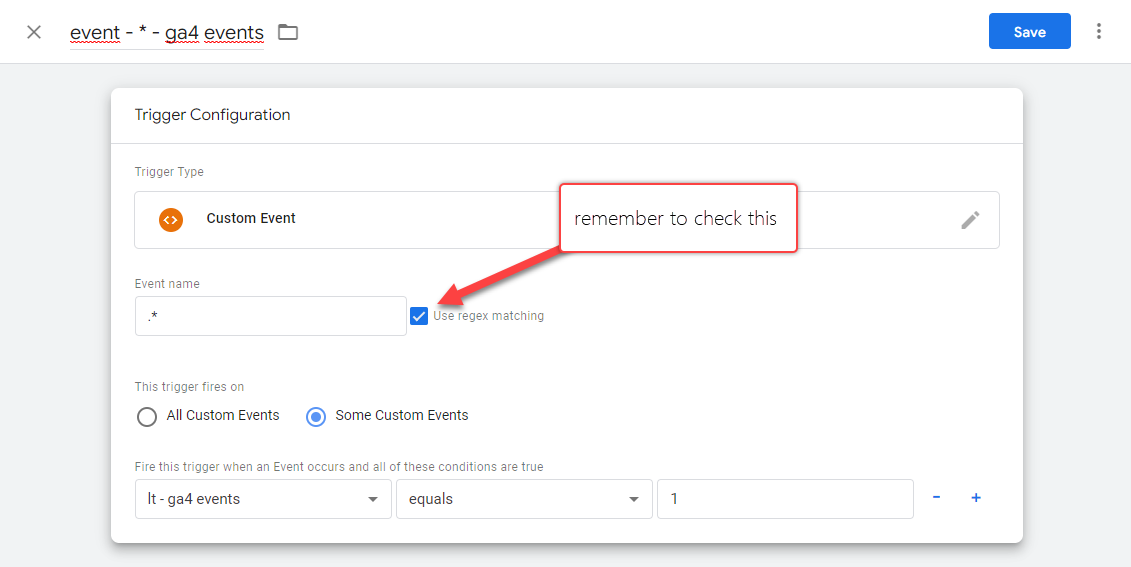Add a condition with the plus icon

click(x=976, y=498)
